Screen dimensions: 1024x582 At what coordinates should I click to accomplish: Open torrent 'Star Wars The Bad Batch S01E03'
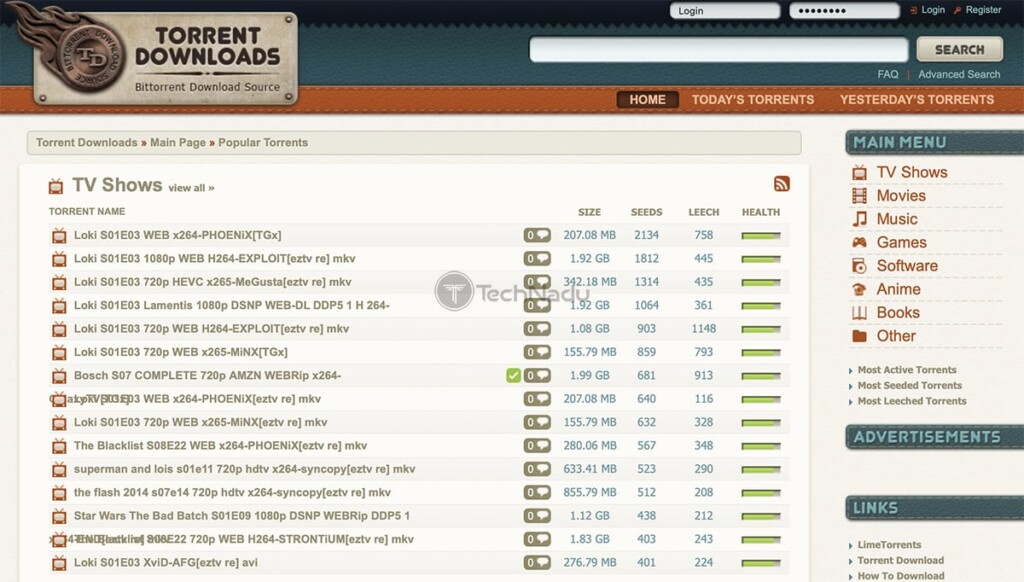tap(242, 516)
